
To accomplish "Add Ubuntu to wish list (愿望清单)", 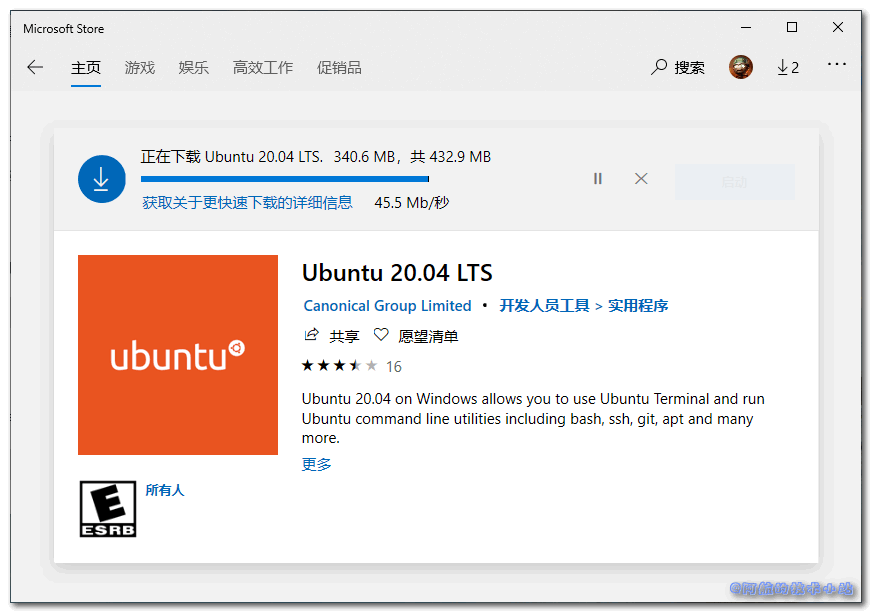I will [x=416, y=336].
